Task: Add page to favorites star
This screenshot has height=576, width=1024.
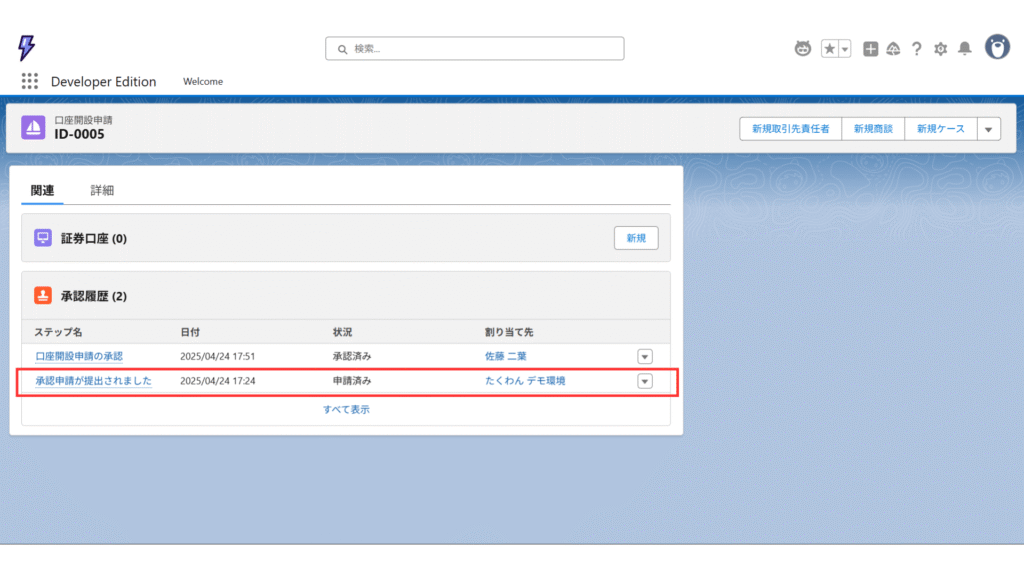Action: click(x=829, y=48)
